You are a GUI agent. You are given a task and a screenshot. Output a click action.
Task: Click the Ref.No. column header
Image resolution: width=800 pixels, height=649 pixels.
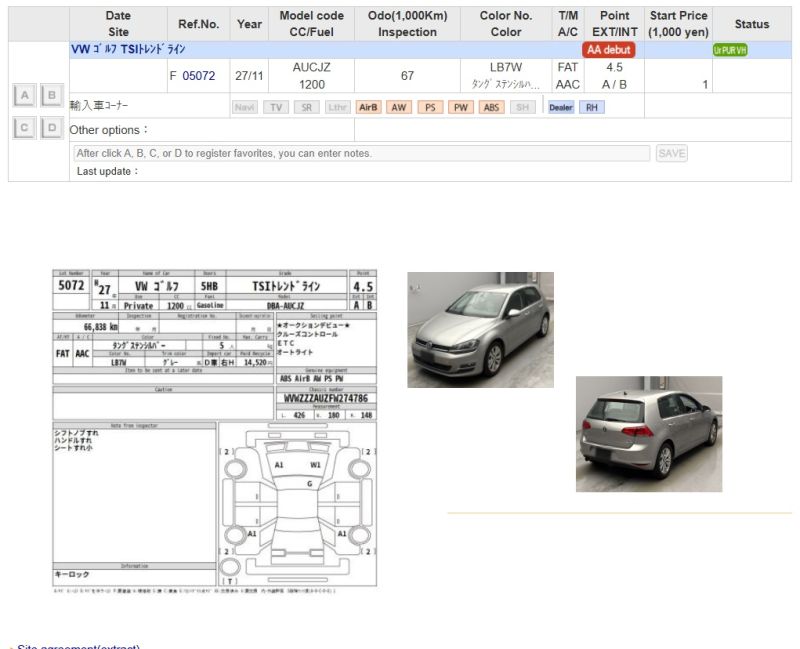pyautogui.click(x=198, y=24)
